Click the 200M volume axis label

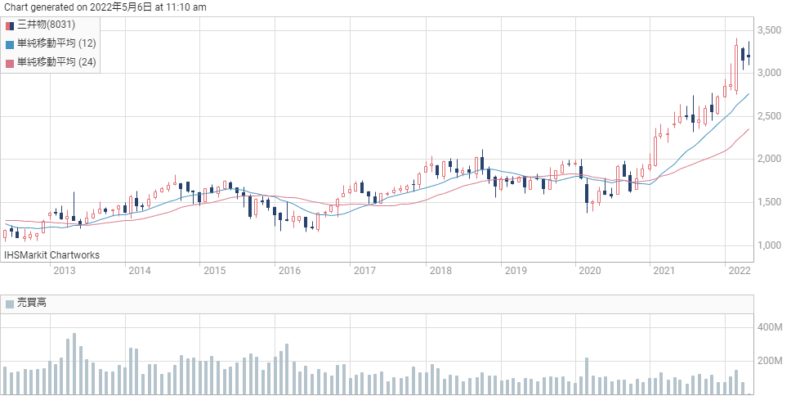(770, 361)
